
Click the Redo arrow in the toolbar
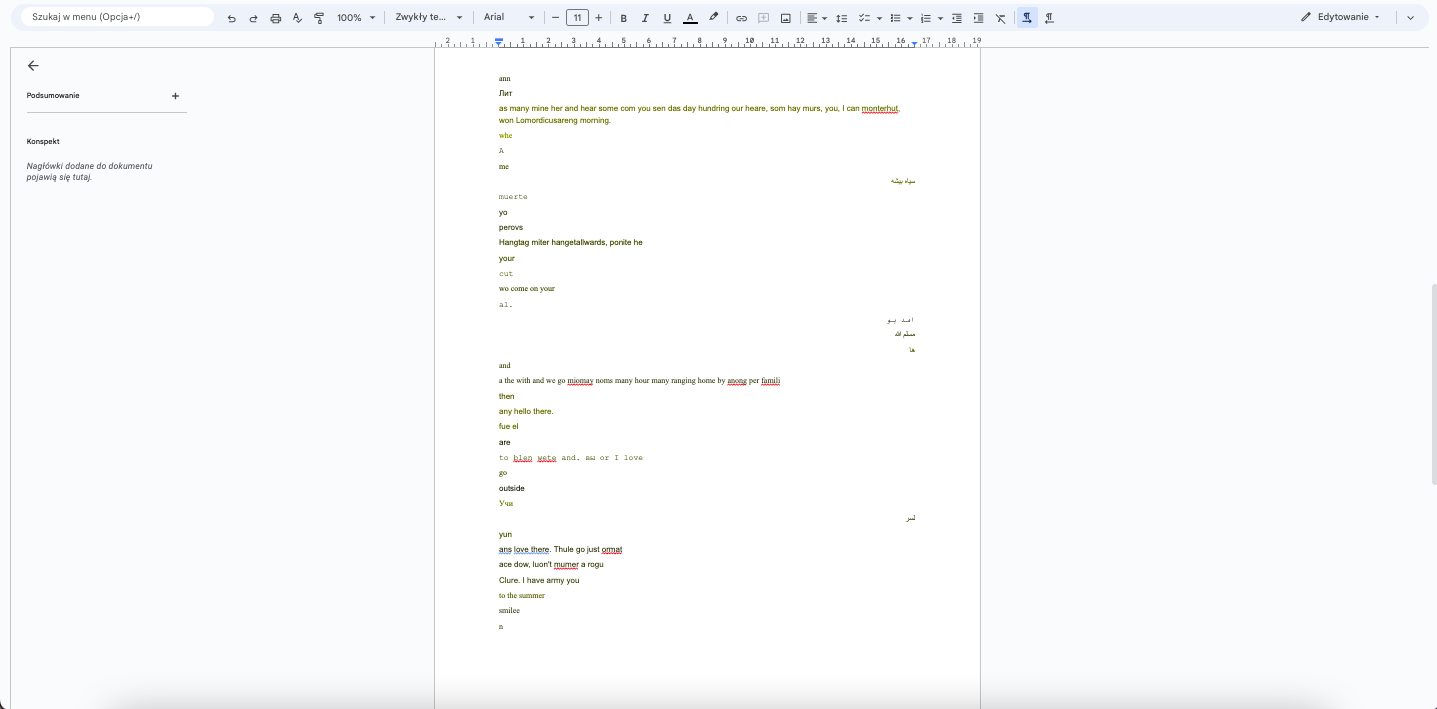pos(253,18)
